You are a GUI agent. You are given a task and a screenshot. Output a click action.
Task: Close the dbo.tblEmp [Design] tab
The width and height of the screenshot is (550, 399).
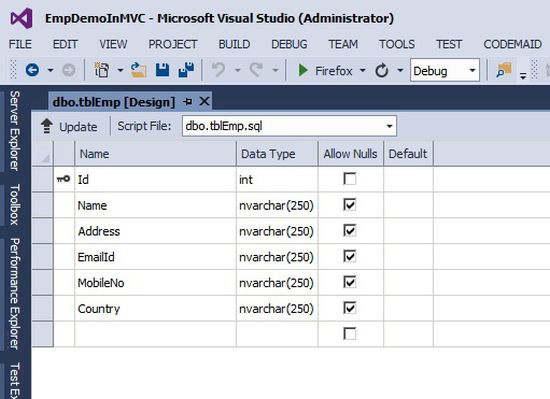click(204, 102)
